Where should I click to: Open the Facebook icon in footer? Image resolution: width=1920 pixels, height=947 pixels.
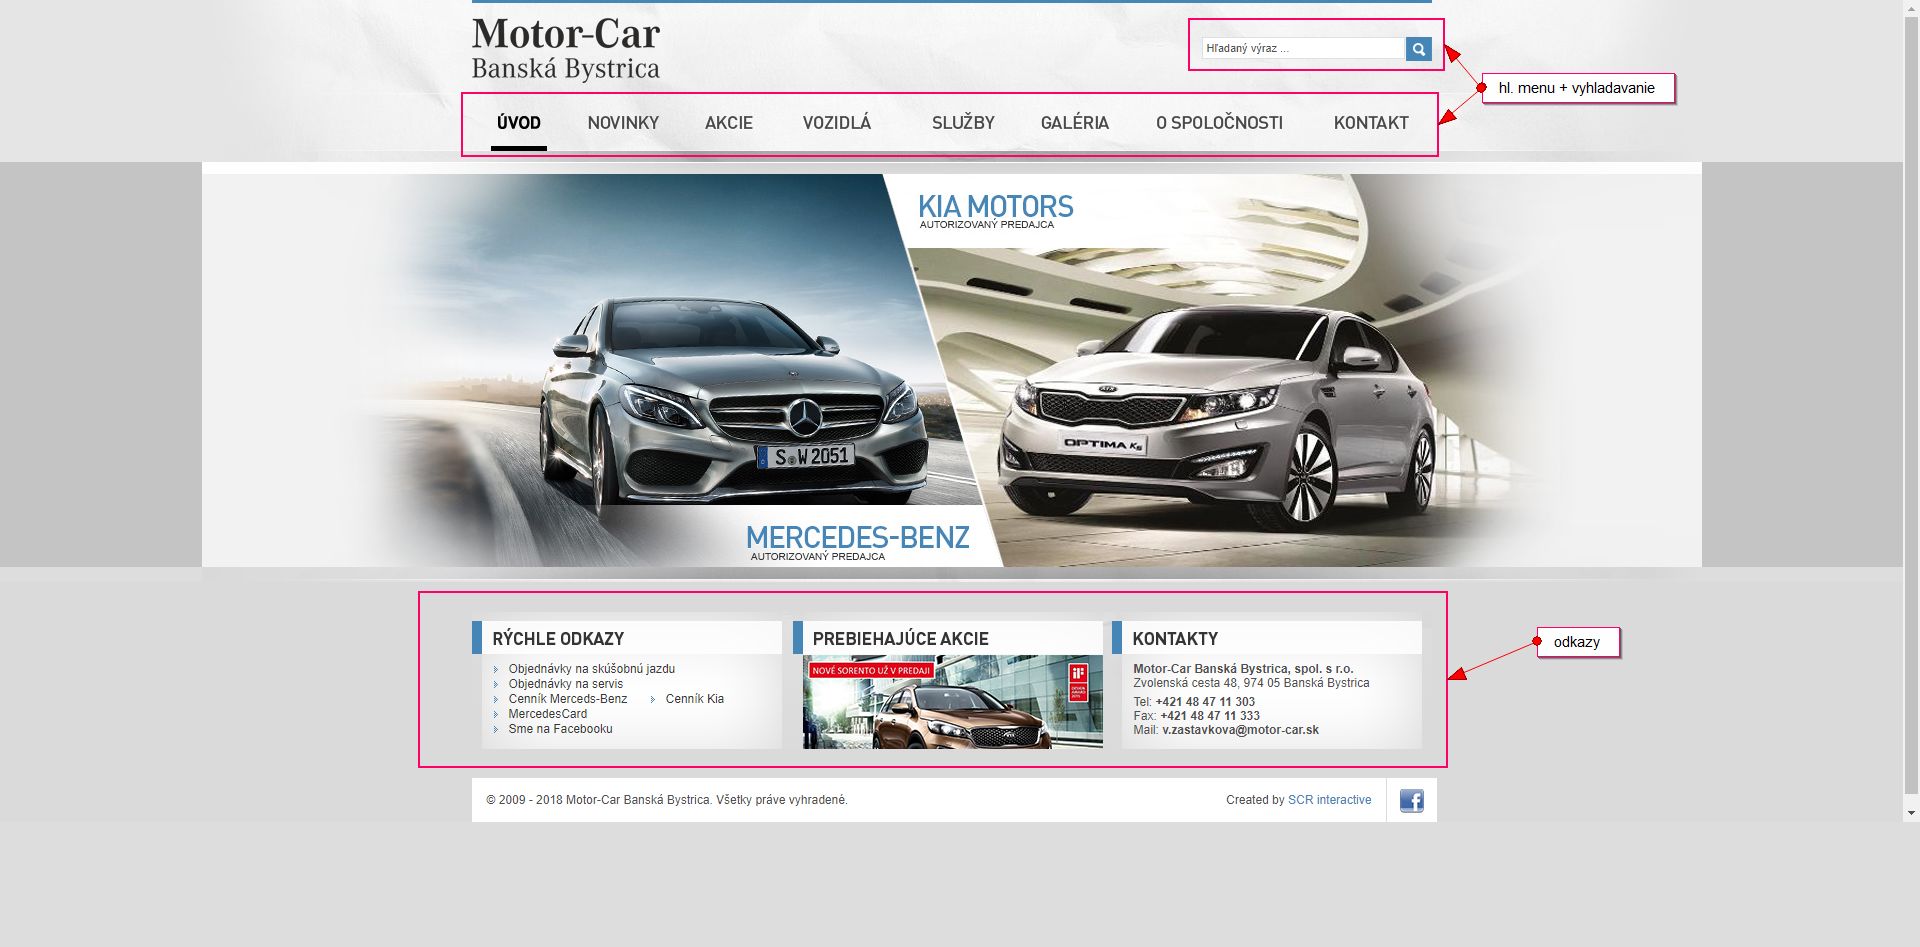[x=1411, y=800]
